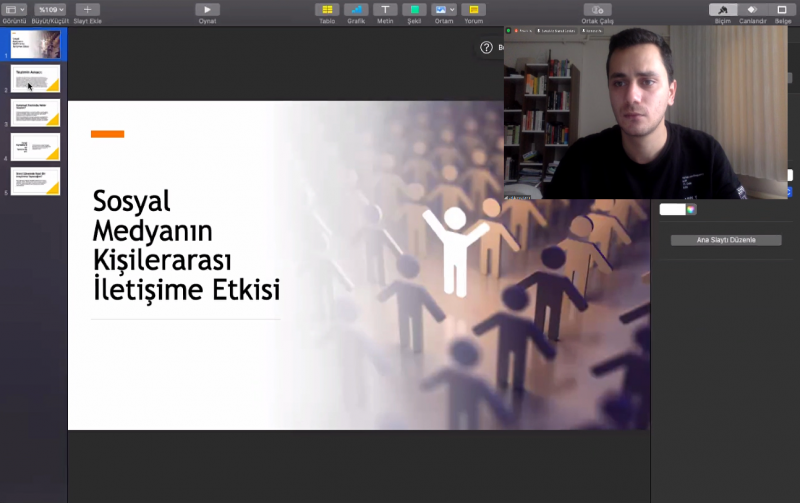Switch to the Canlandır animate tab

point(752,10)
